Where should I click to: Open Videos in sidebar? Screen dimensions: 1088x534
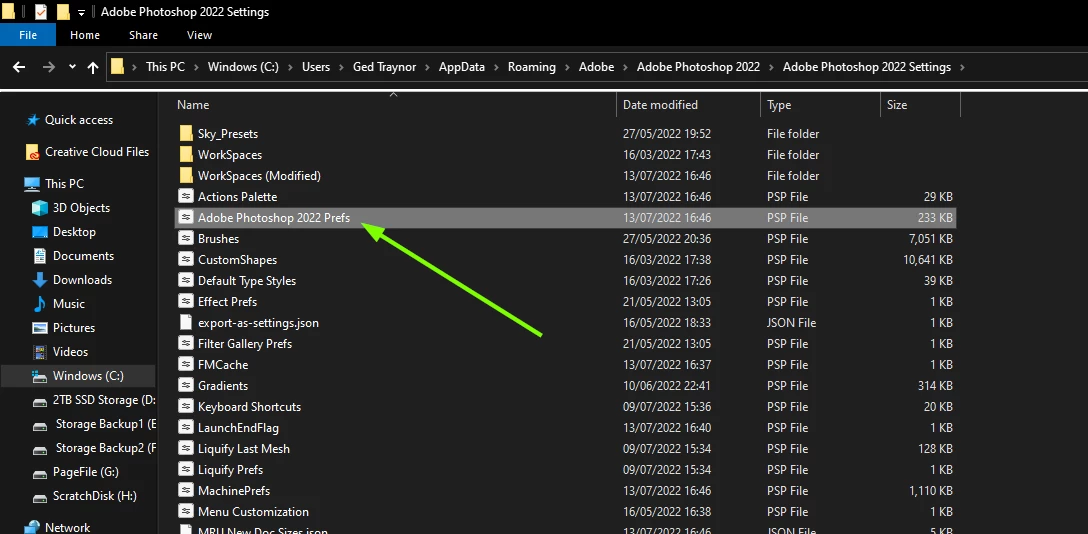(x=70, y=352)
